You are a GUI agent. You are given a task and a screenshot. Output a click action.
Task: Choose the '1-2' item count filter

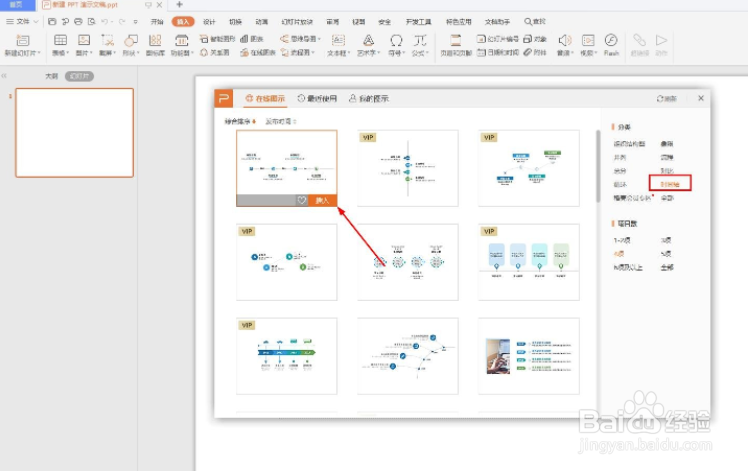pos(622,240)
